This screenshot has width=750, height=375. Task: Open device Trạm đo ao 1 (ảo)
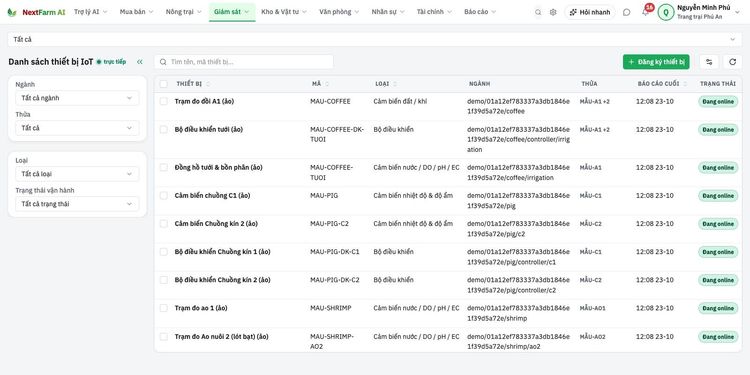point(201,308)
